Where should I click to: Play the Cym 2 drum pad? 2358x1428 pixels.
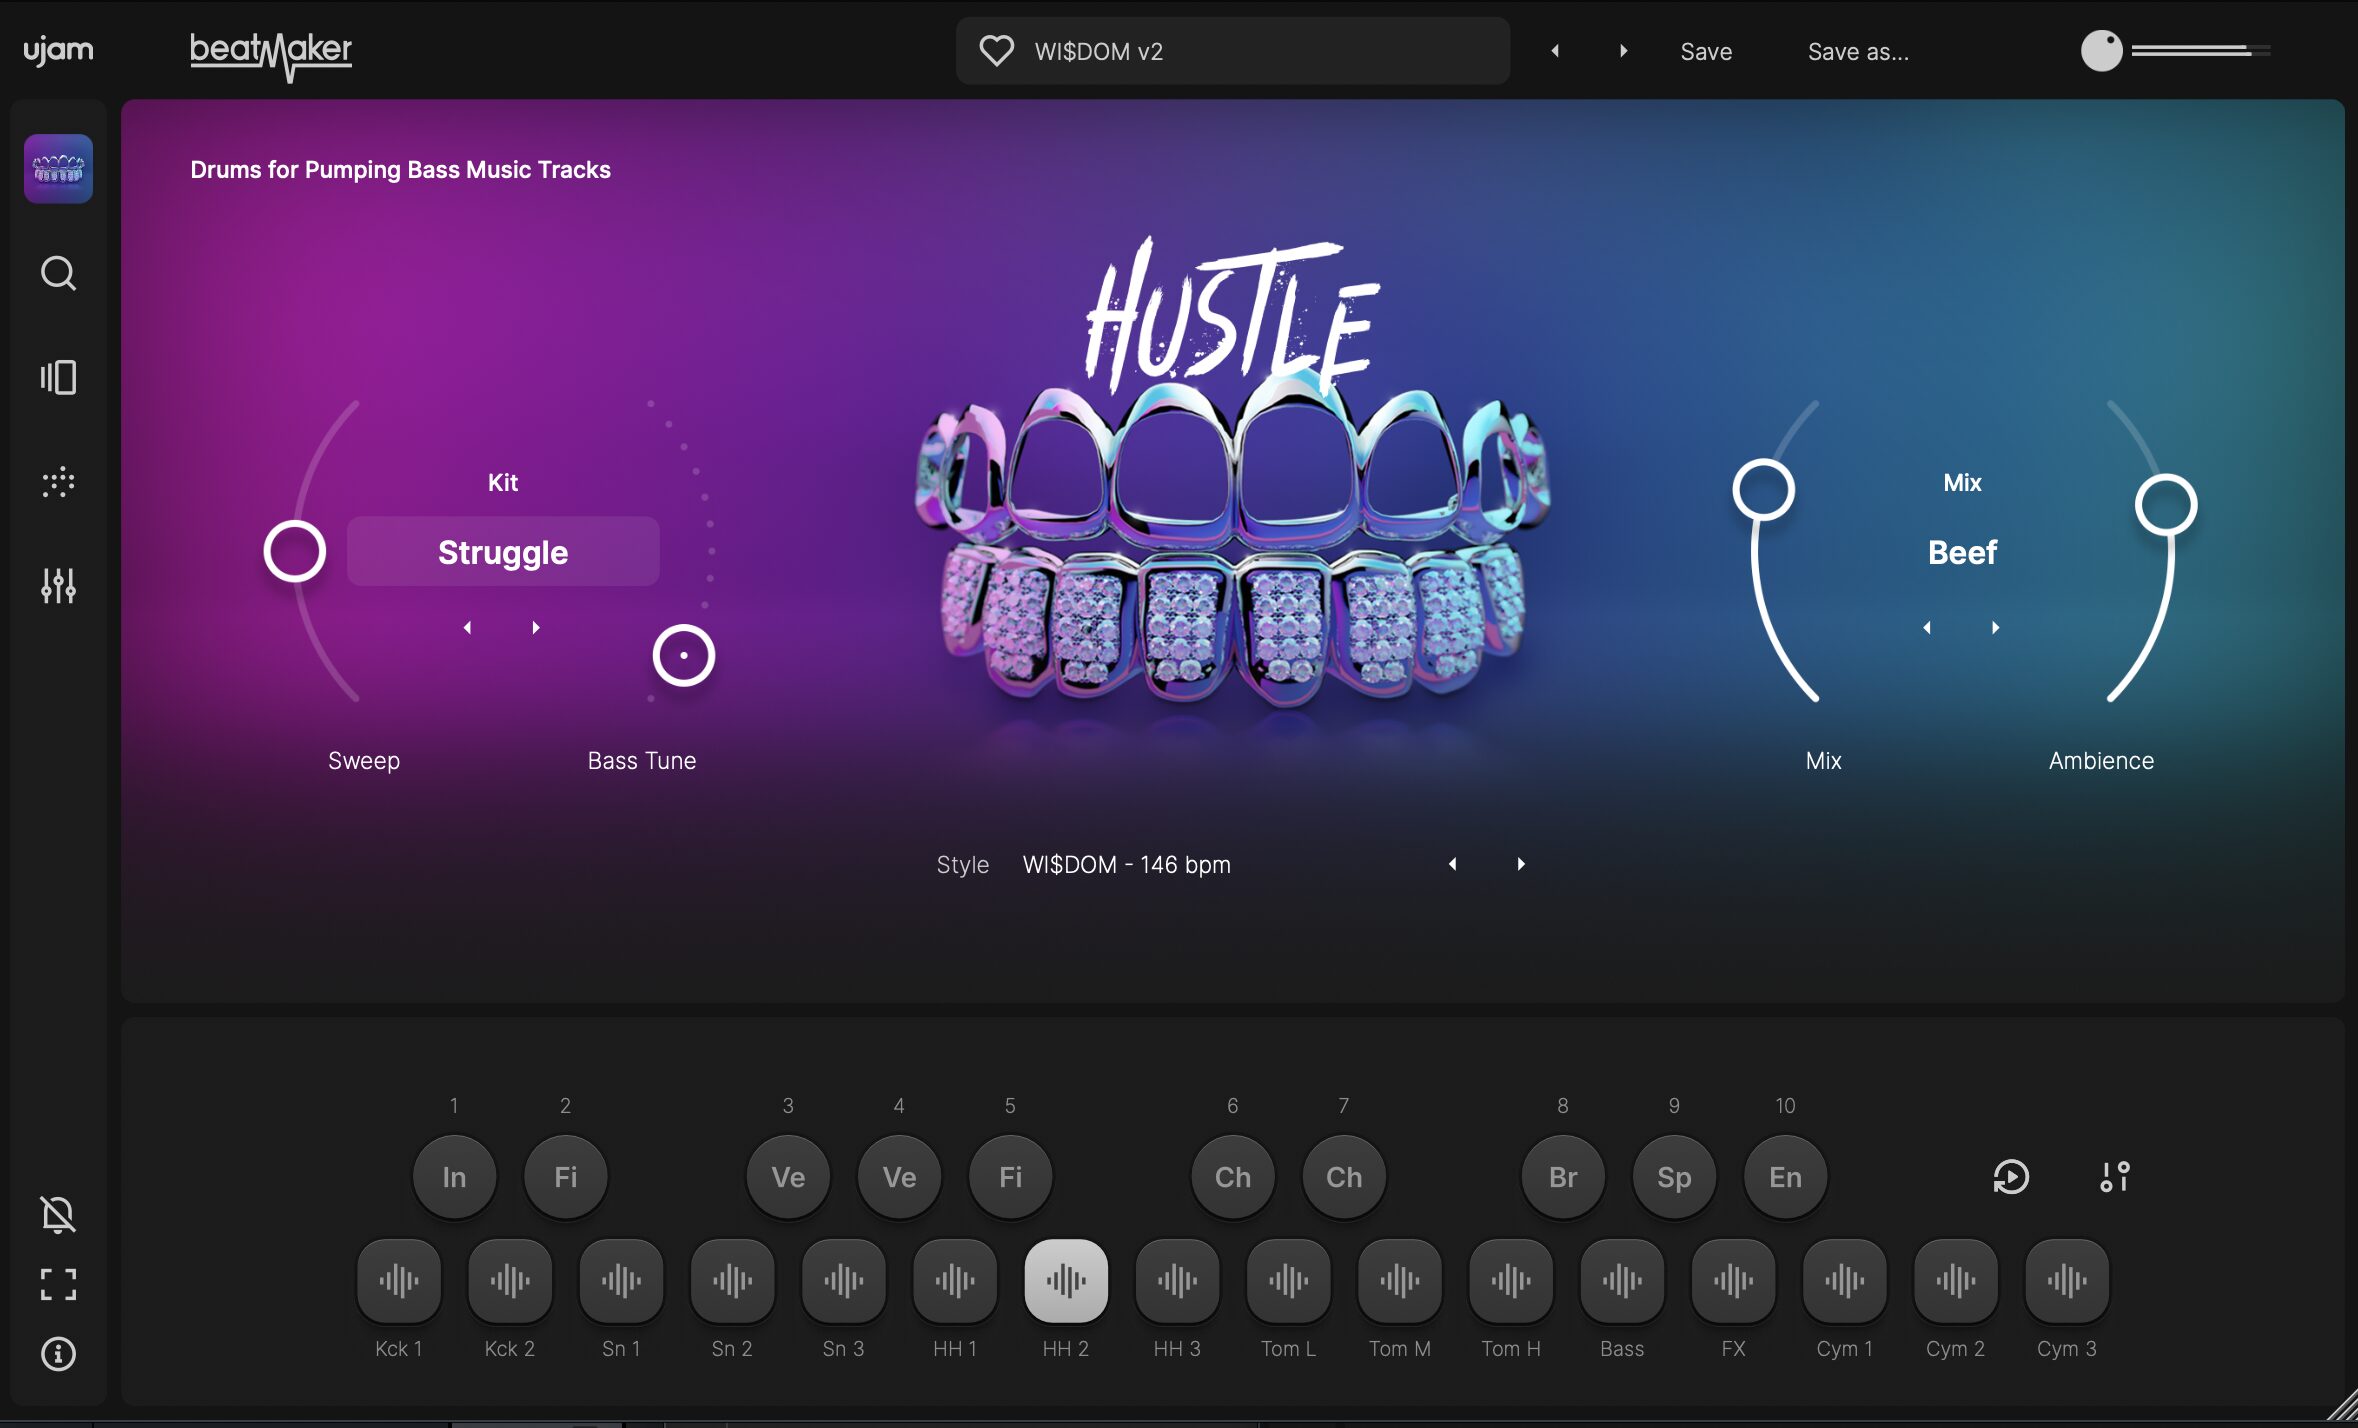pos(1955,1281)
